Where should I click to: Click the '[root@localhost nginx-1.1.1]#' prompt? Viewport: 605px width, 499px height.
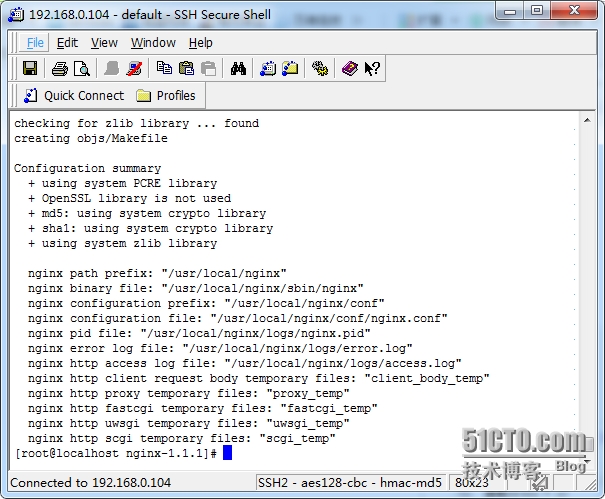click(115, 453)
